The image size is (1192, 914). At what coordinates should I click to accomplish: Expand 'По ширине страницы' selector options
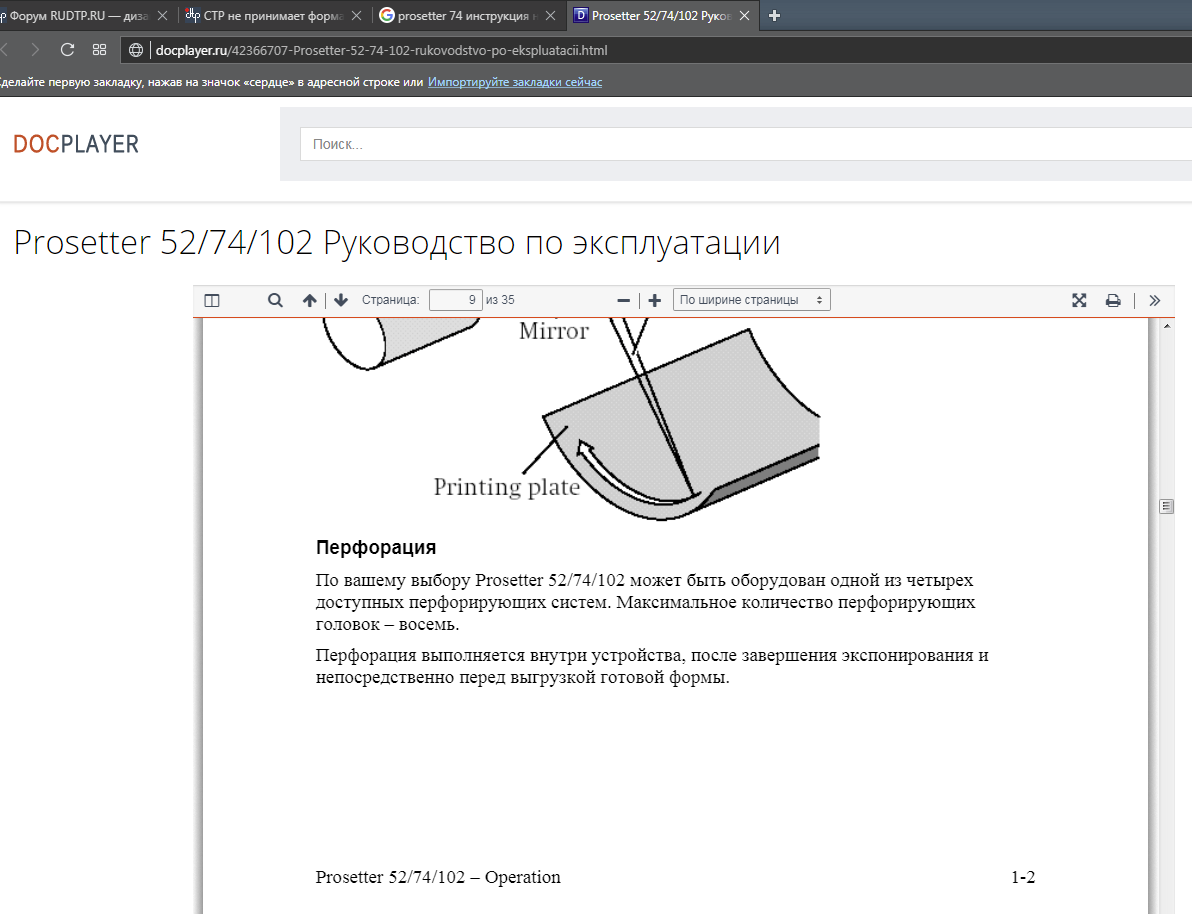[x=816, y=299]
